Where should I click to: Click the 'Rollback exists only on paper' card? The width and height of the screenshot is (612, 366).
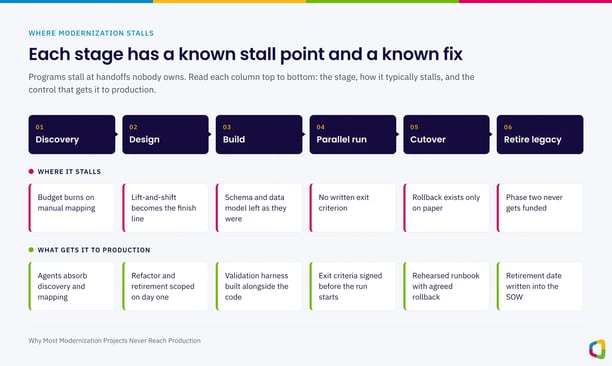[x=447, y=208]
